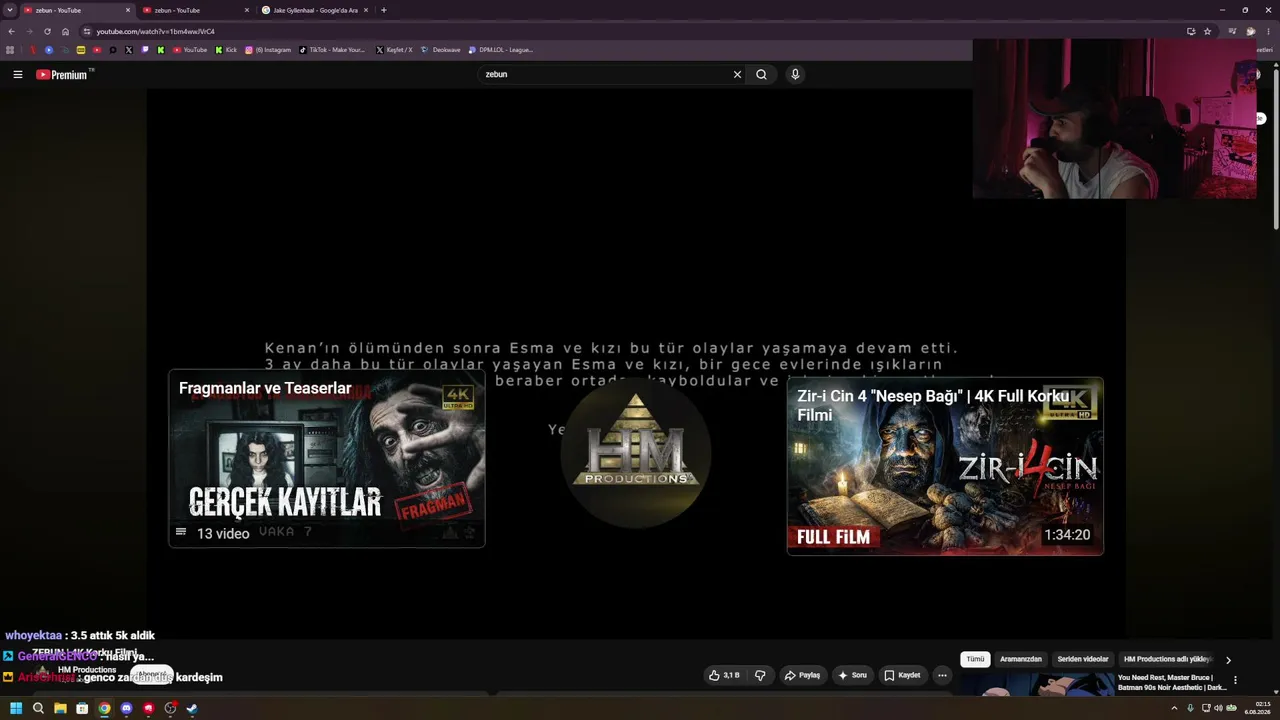Open File Explorer from the taskbar
Screen dimensions: 1280x720
click(x=60, y=709)
